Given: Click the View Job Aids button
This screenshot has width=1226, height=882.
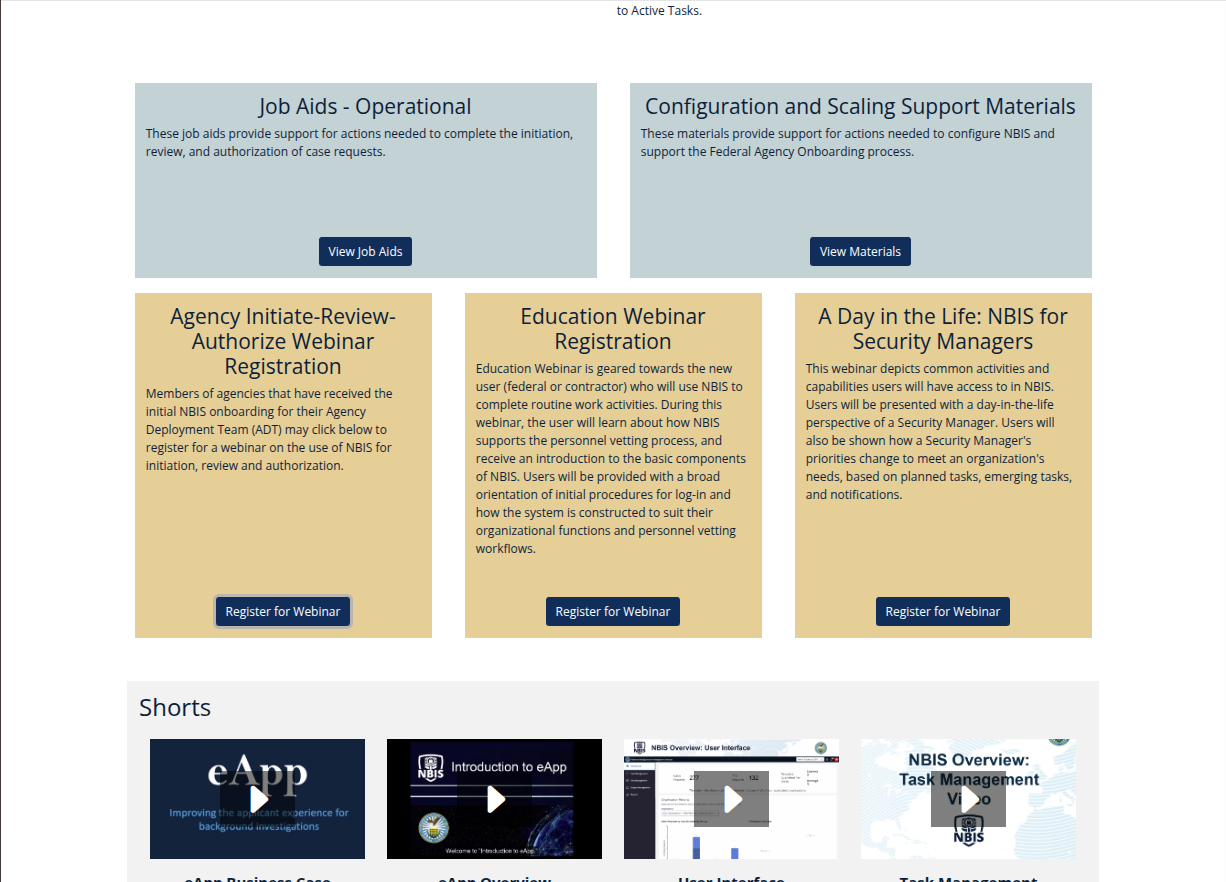Looking at the screenshot, I should pos(365,251).
